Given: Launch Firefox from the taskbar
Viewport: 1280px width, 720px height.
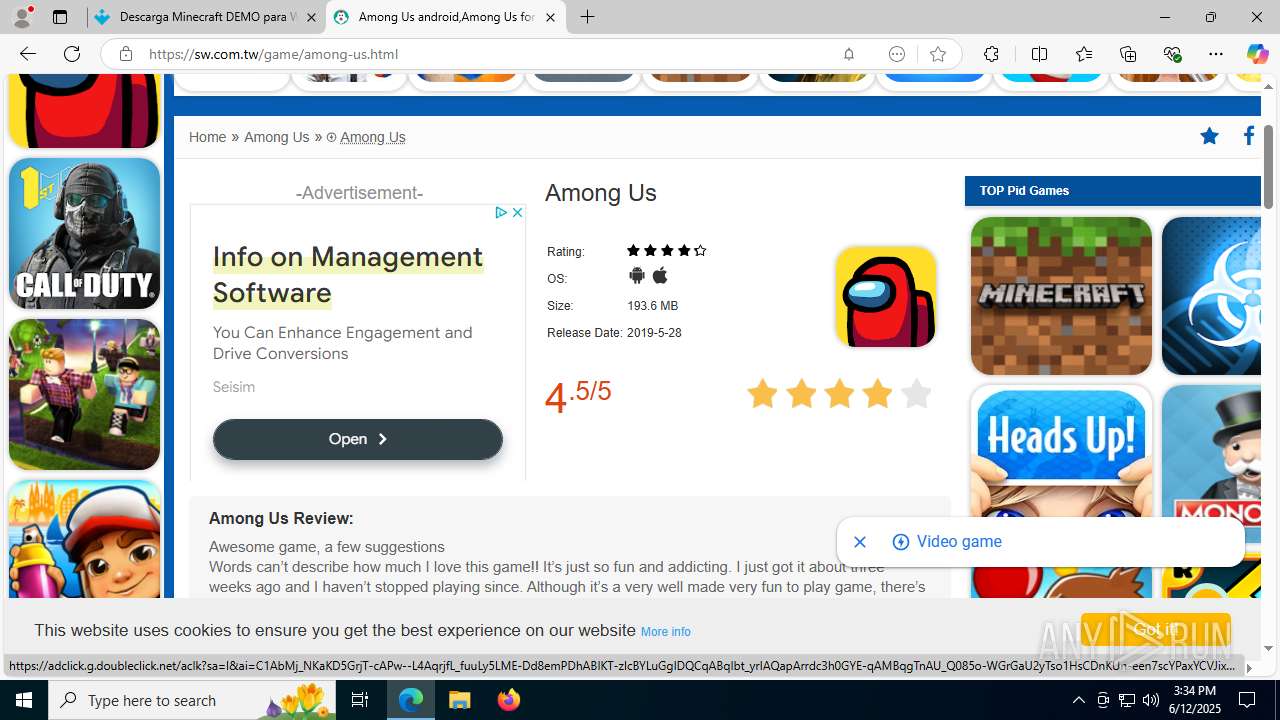Looking at the screenshot, I should pyautogui.click(x=509, y=700).
